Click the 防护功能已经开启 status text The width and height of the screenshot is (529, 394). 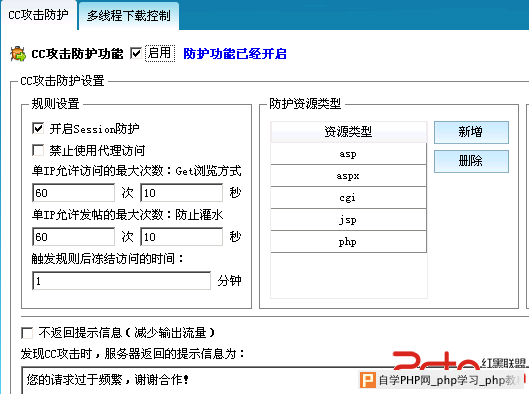point(235,54)
